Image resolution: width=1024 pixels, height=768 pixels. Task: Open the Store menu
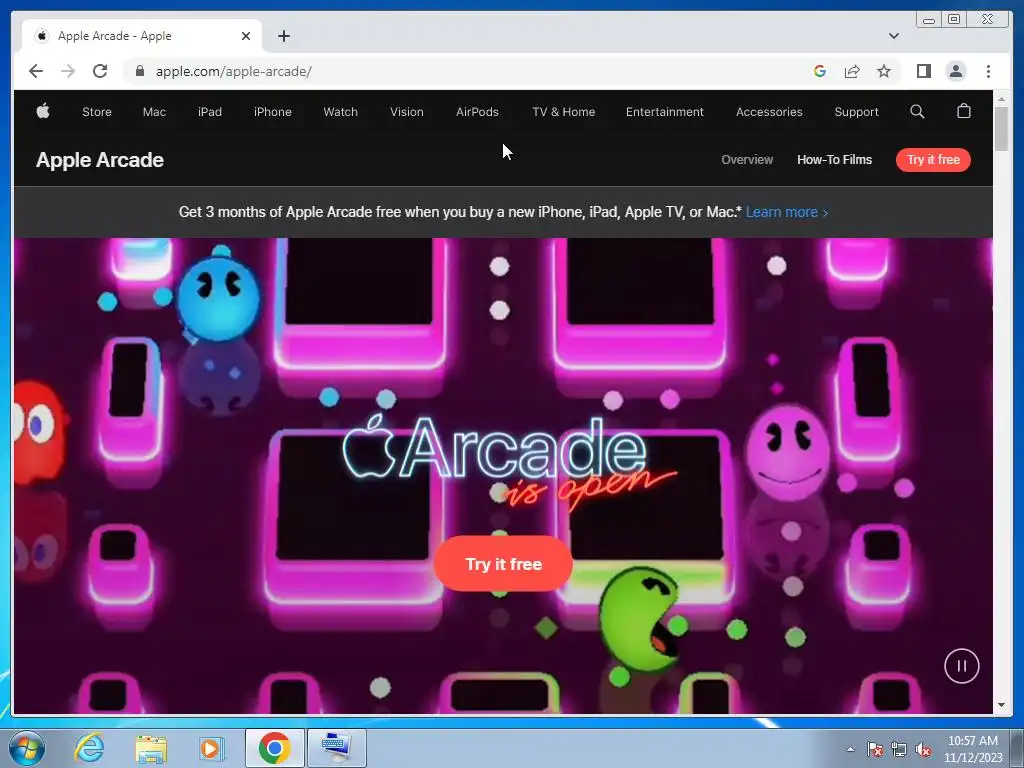pyautogui.click(x=97, y=112)
